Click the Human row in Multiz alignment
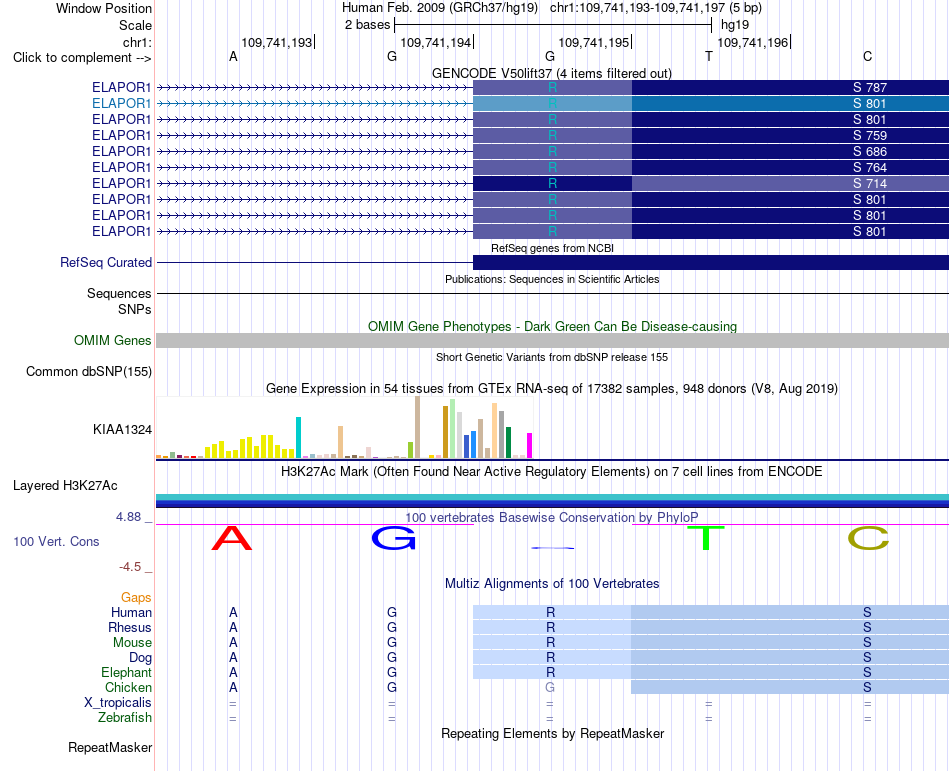This screenshot has width=950, height=771. [553, 612]
